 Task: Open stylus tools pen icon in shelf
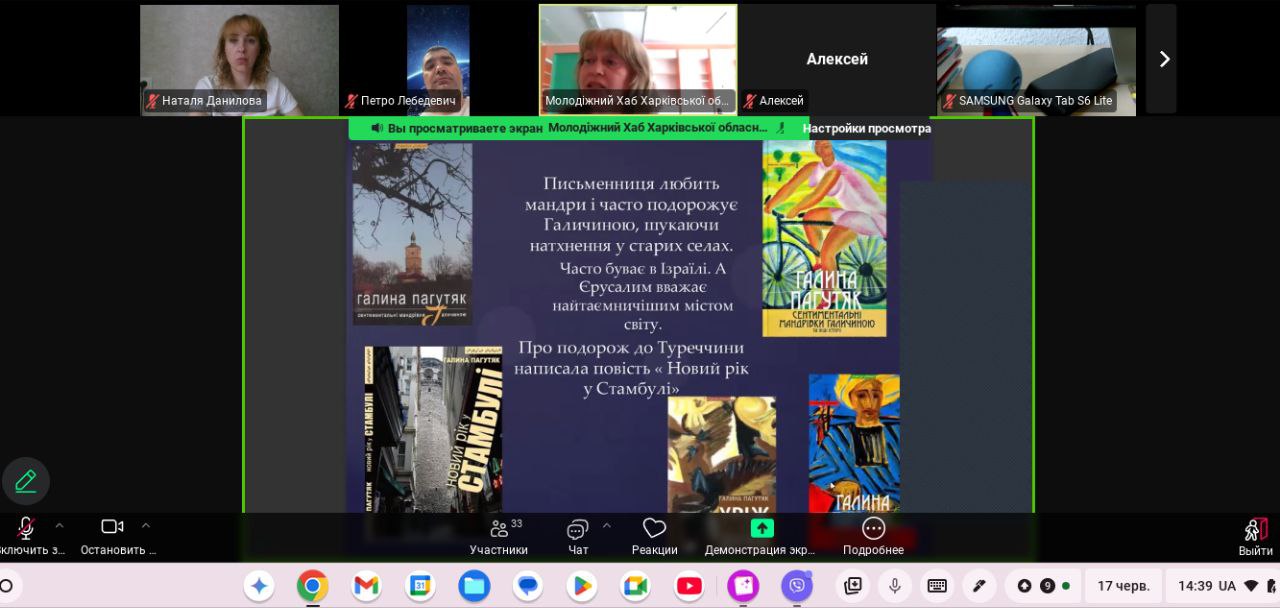click(979, 586)
